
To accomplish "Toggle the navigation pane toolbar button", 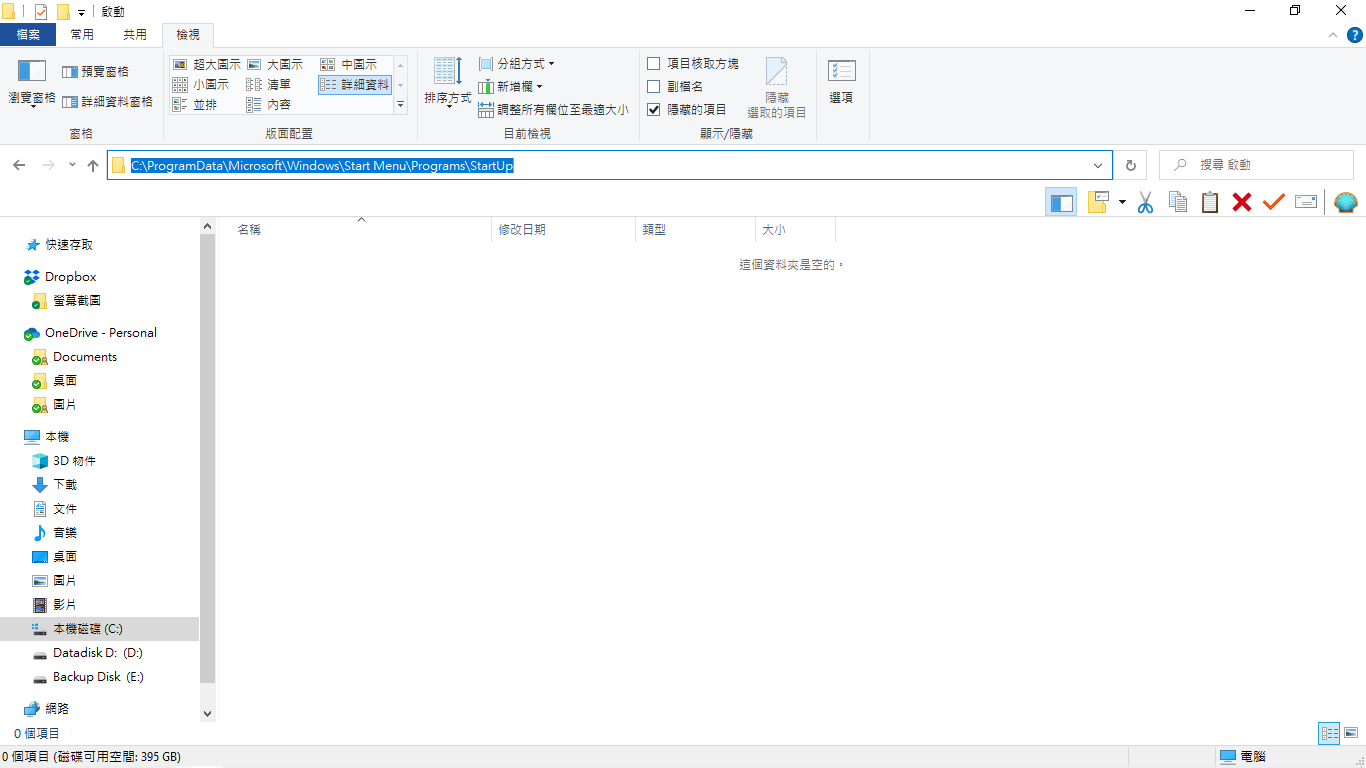I will coord(1061,203).
